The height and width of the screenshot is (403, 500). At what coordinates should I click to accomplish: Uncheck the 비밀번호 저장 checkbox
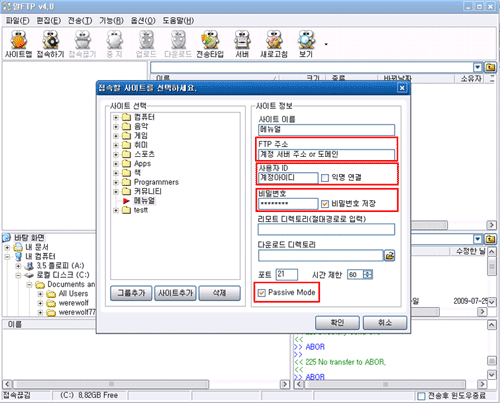pyautogui.click(x=325, y=204)
